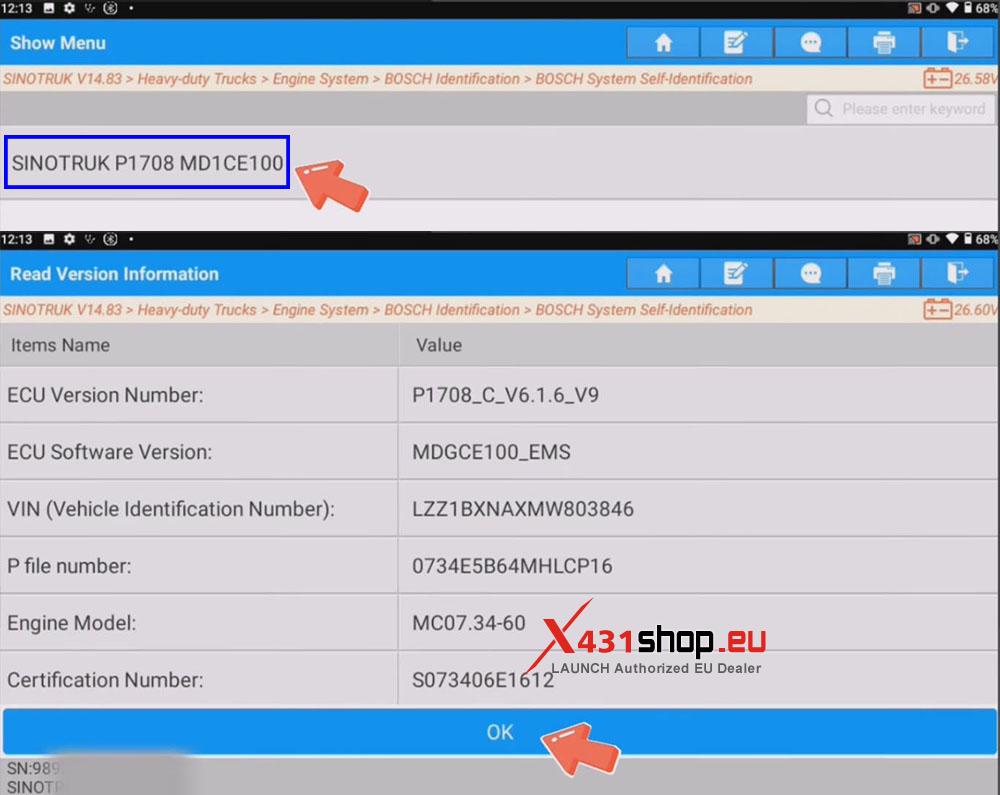Tap the battery voltage icon showing 26.58V
Viewport: 1000px width, 795px height.
(x=937, y=79)
